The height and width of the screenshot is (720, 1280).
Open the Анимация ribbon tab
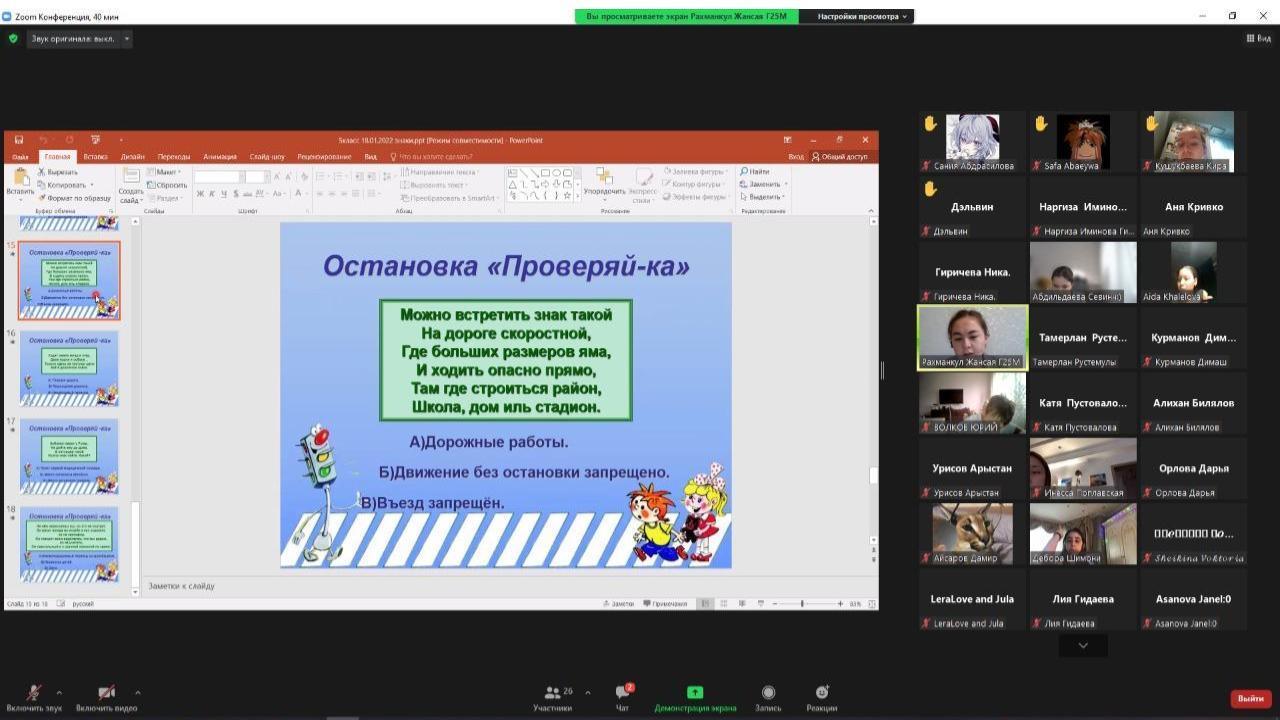[x=219, y=157]
